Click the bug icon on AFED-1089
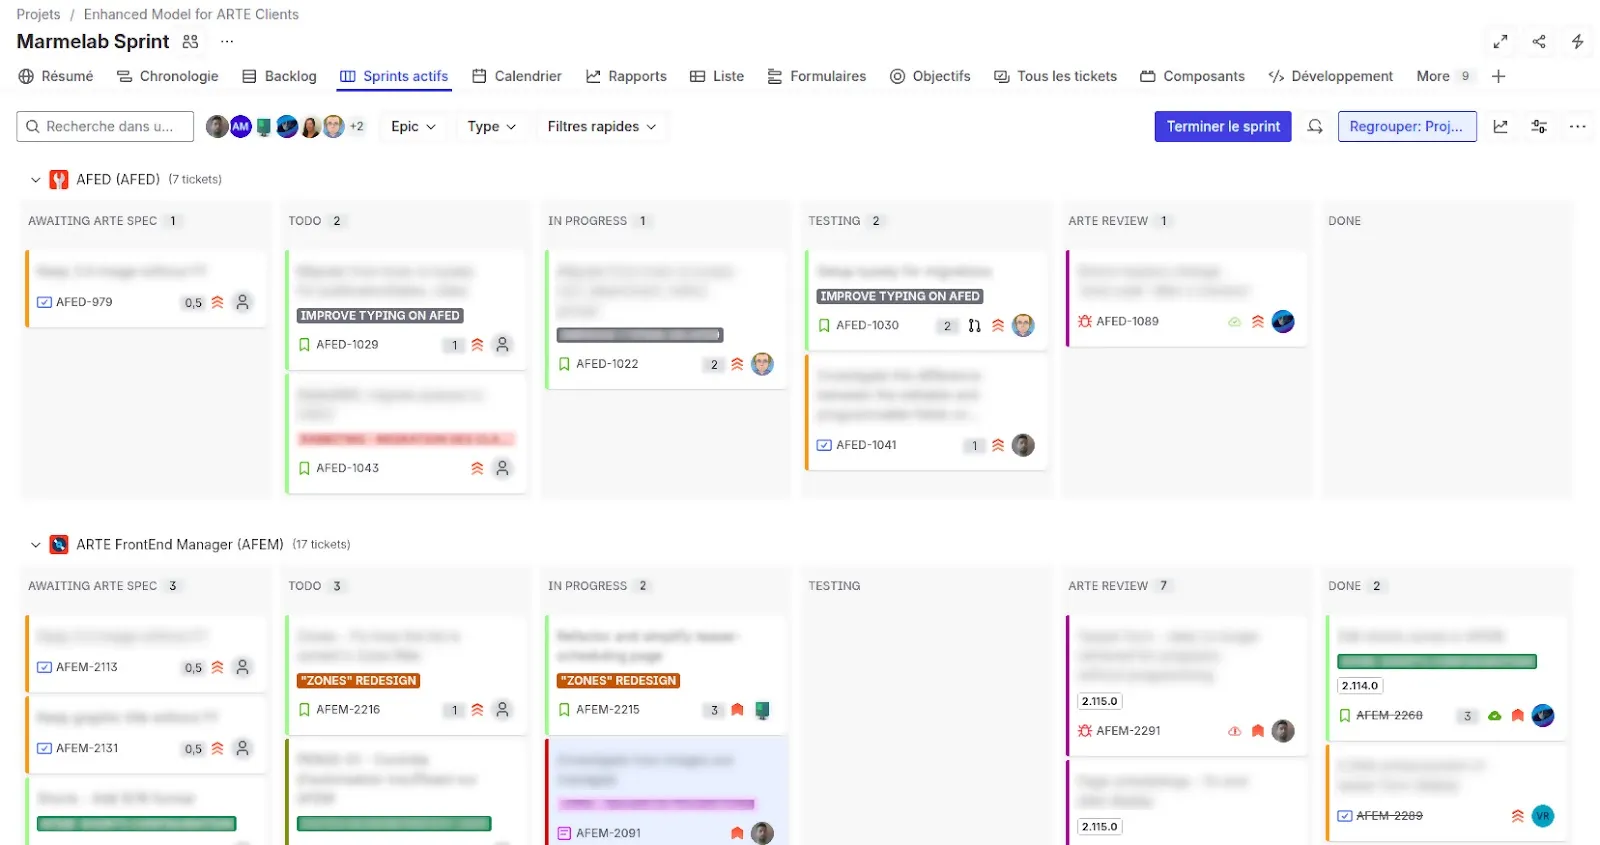Viewport: 1600px width, 845px height. tap(1084, 321)
